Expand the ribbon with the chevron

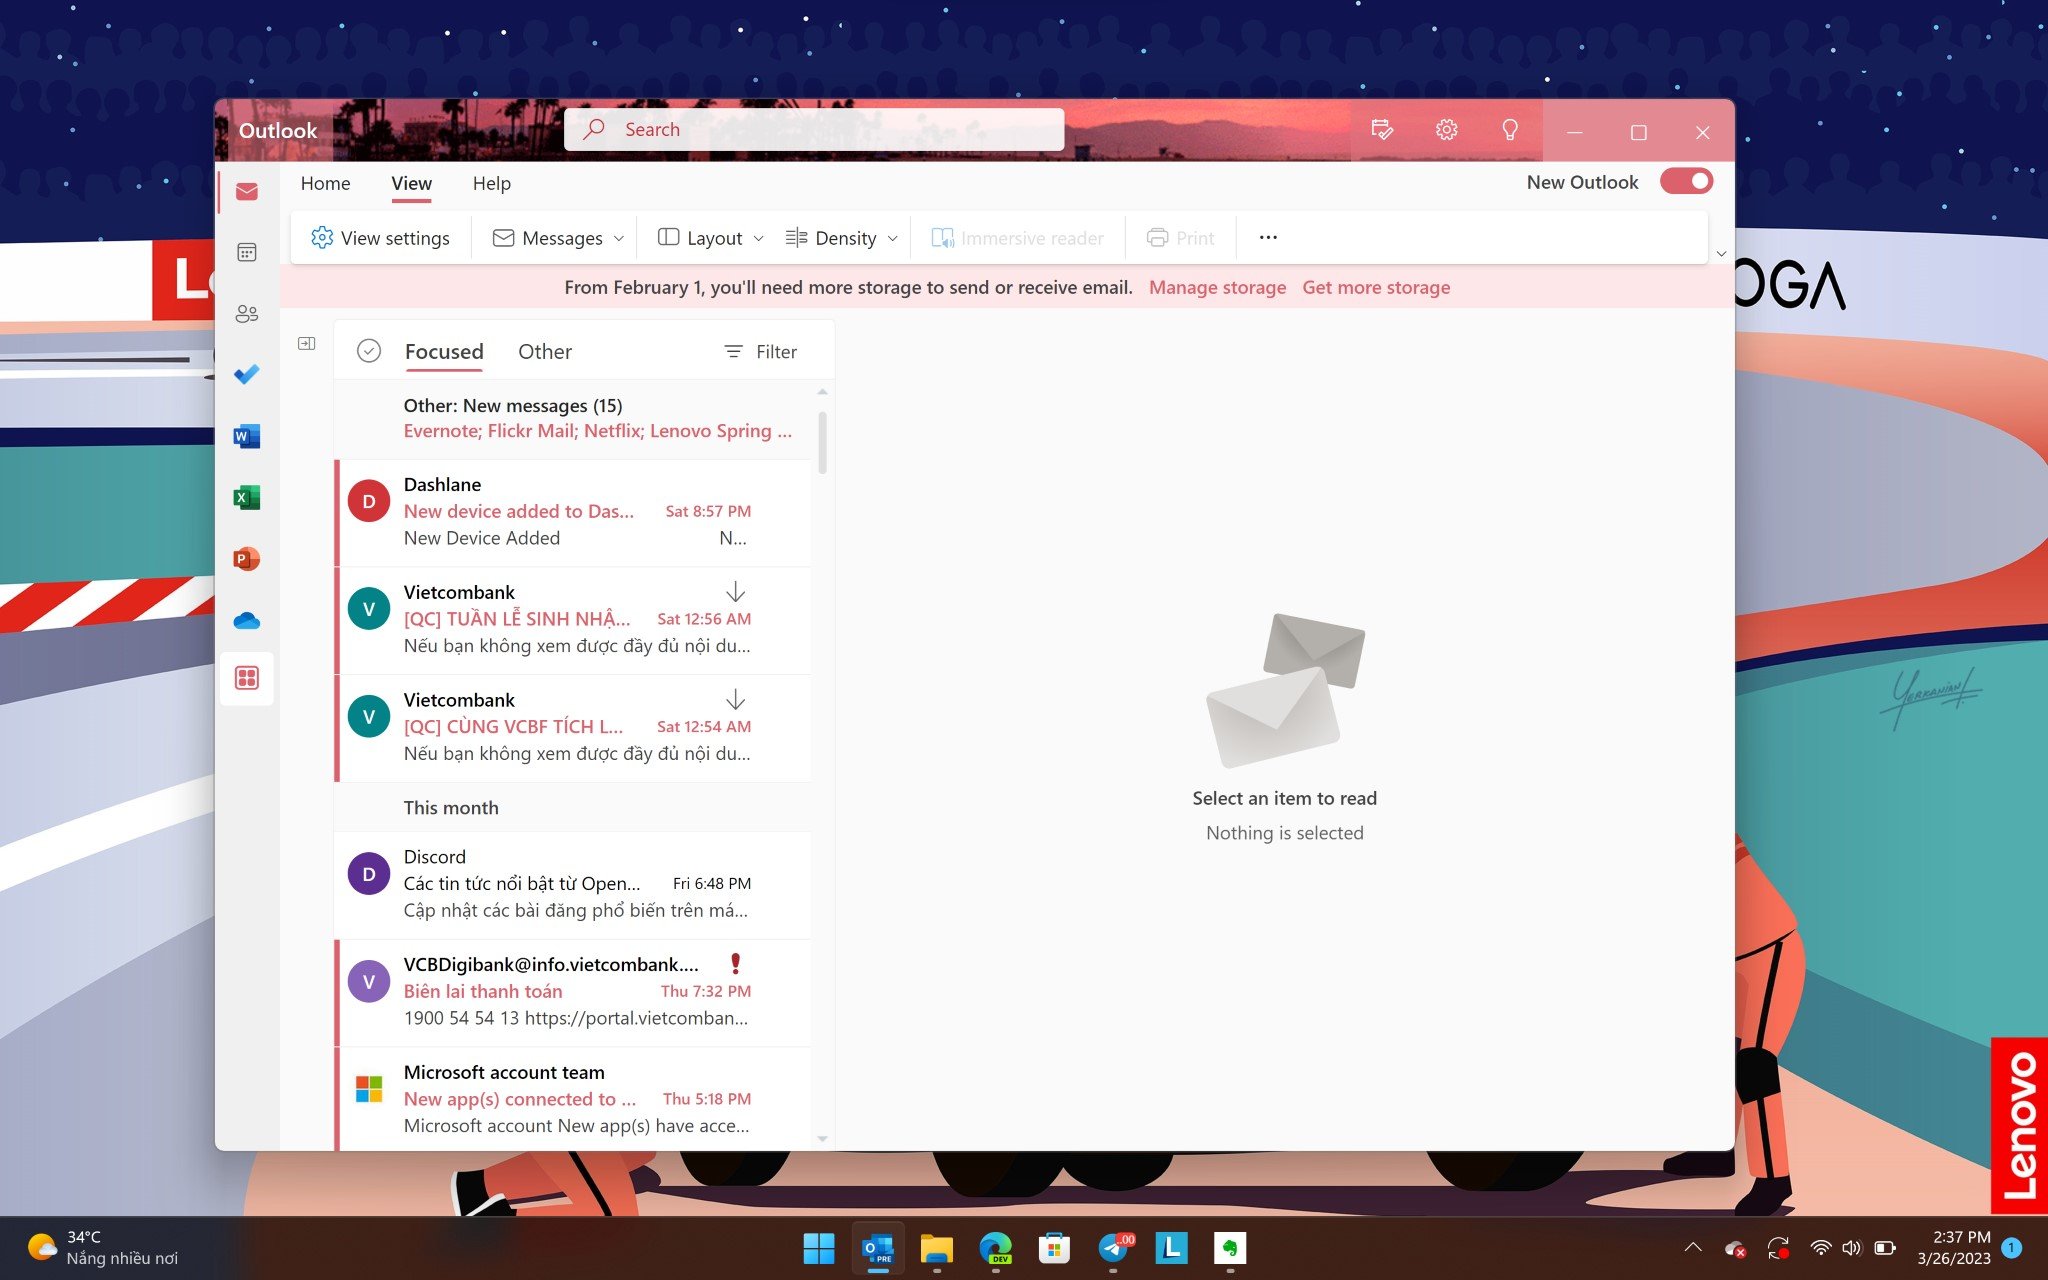[1721, 253]
